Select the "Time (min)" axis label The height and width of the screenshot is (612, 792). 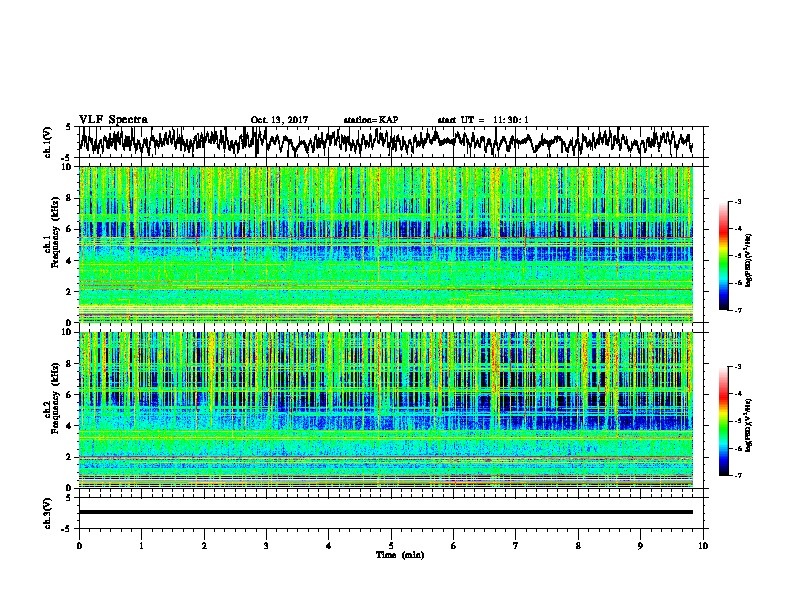click(400, 555)
